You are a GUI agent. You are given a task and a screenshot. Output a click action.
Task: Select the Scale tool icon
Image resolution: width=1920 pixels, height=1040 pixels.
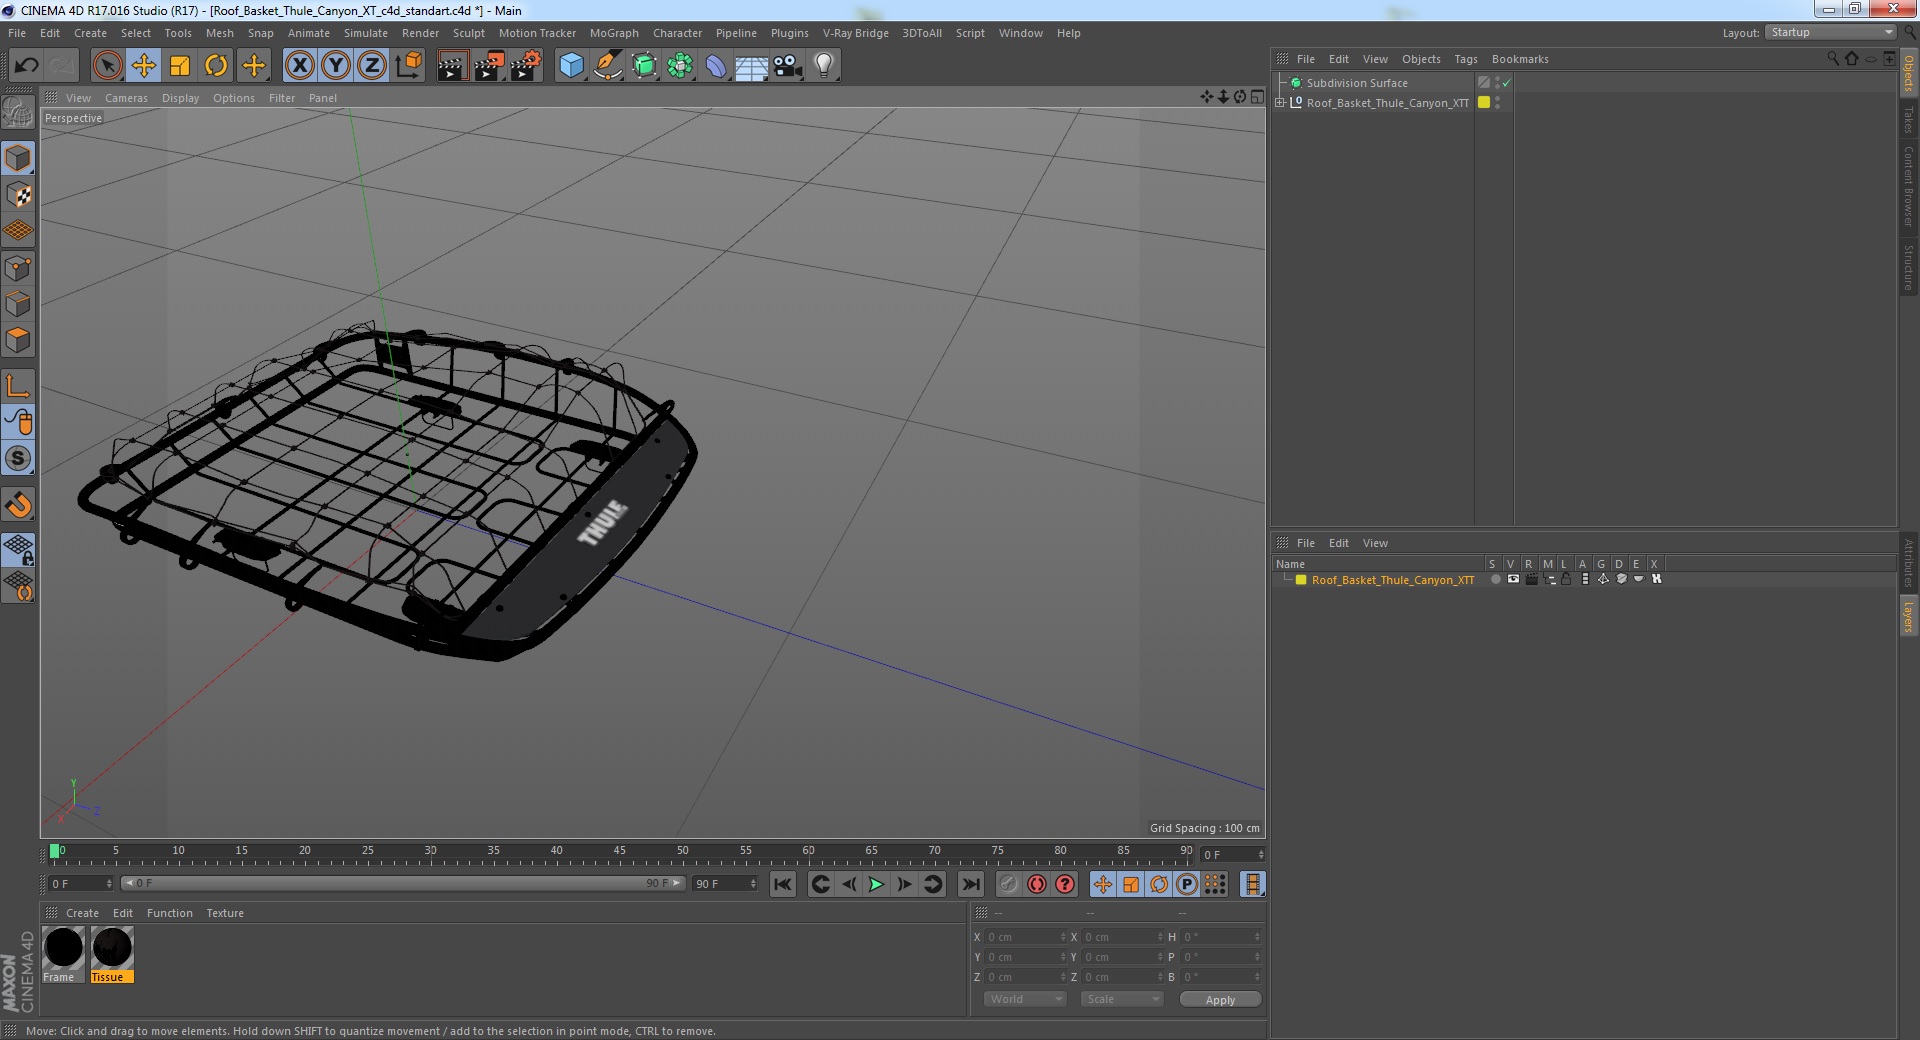(x=180, y=66)
